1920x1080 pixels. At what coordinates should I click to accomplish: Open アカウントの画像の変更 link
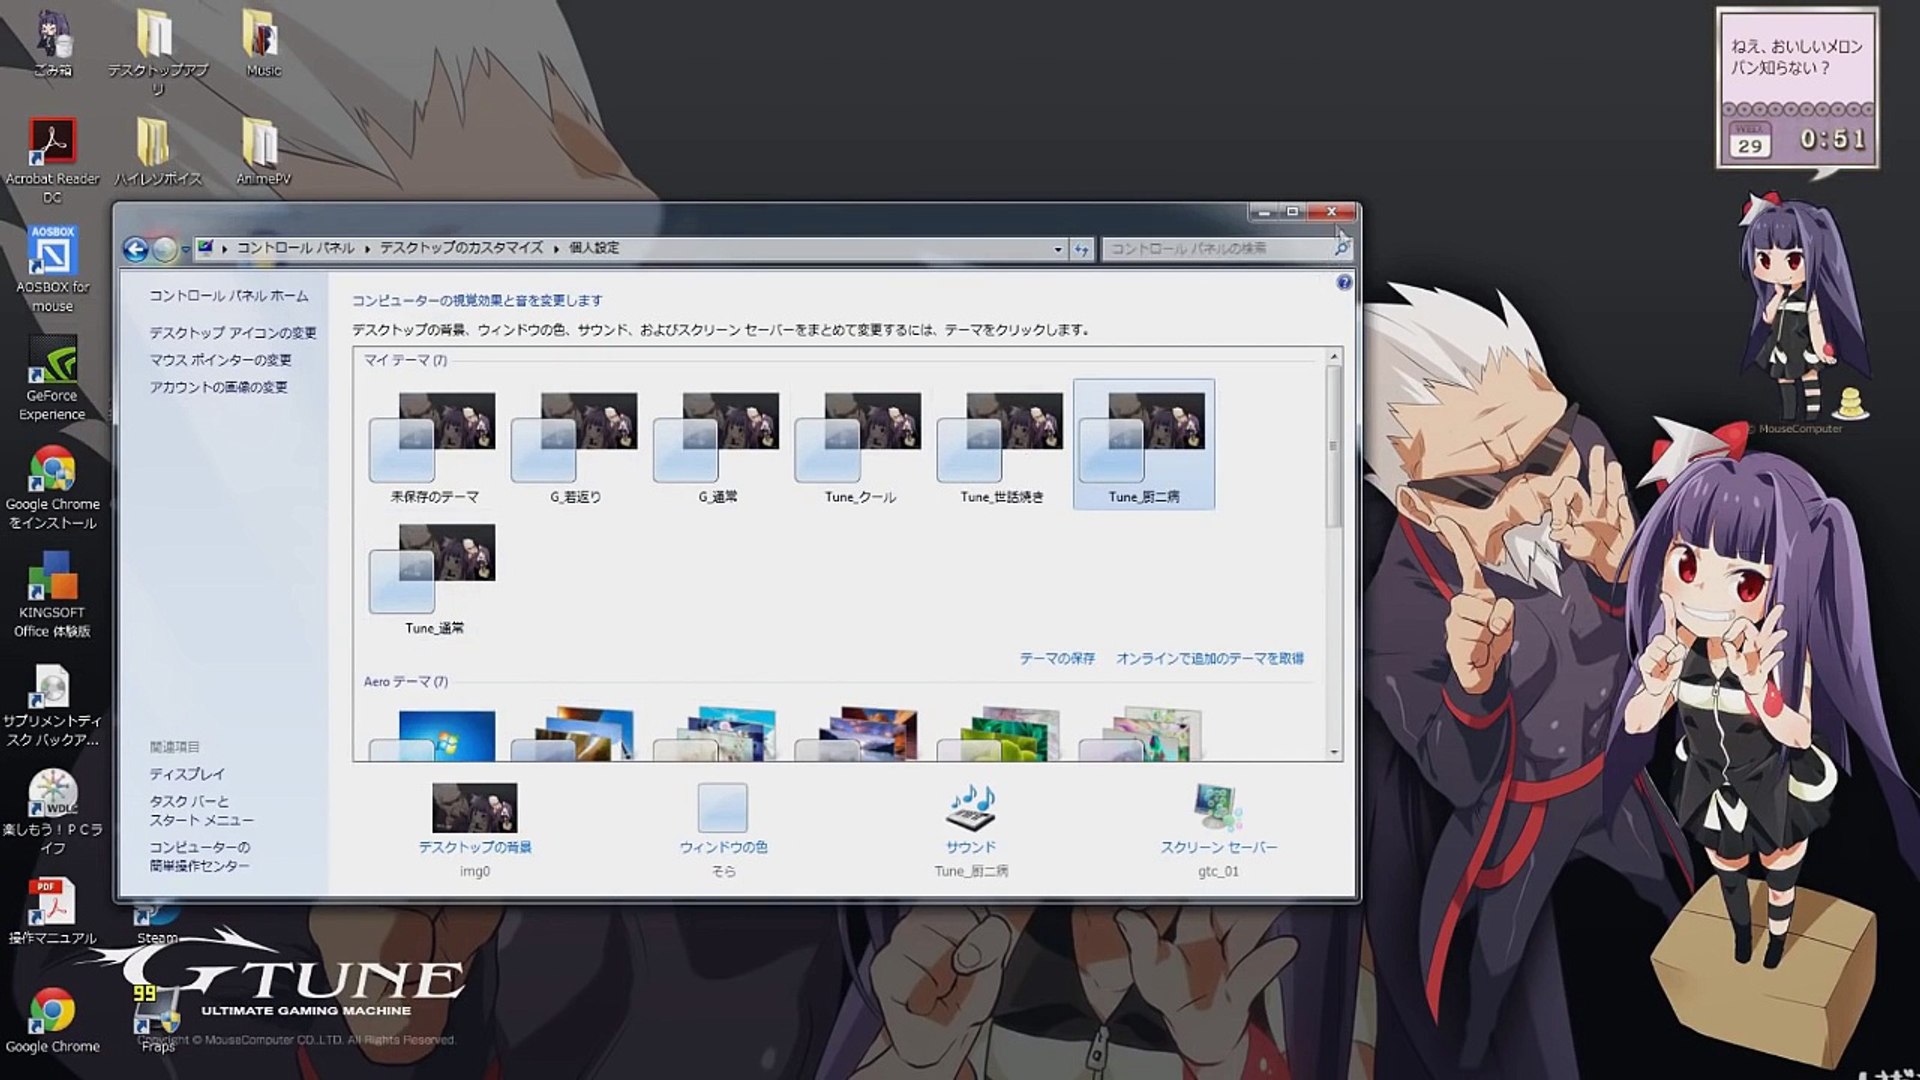point(219,387)
